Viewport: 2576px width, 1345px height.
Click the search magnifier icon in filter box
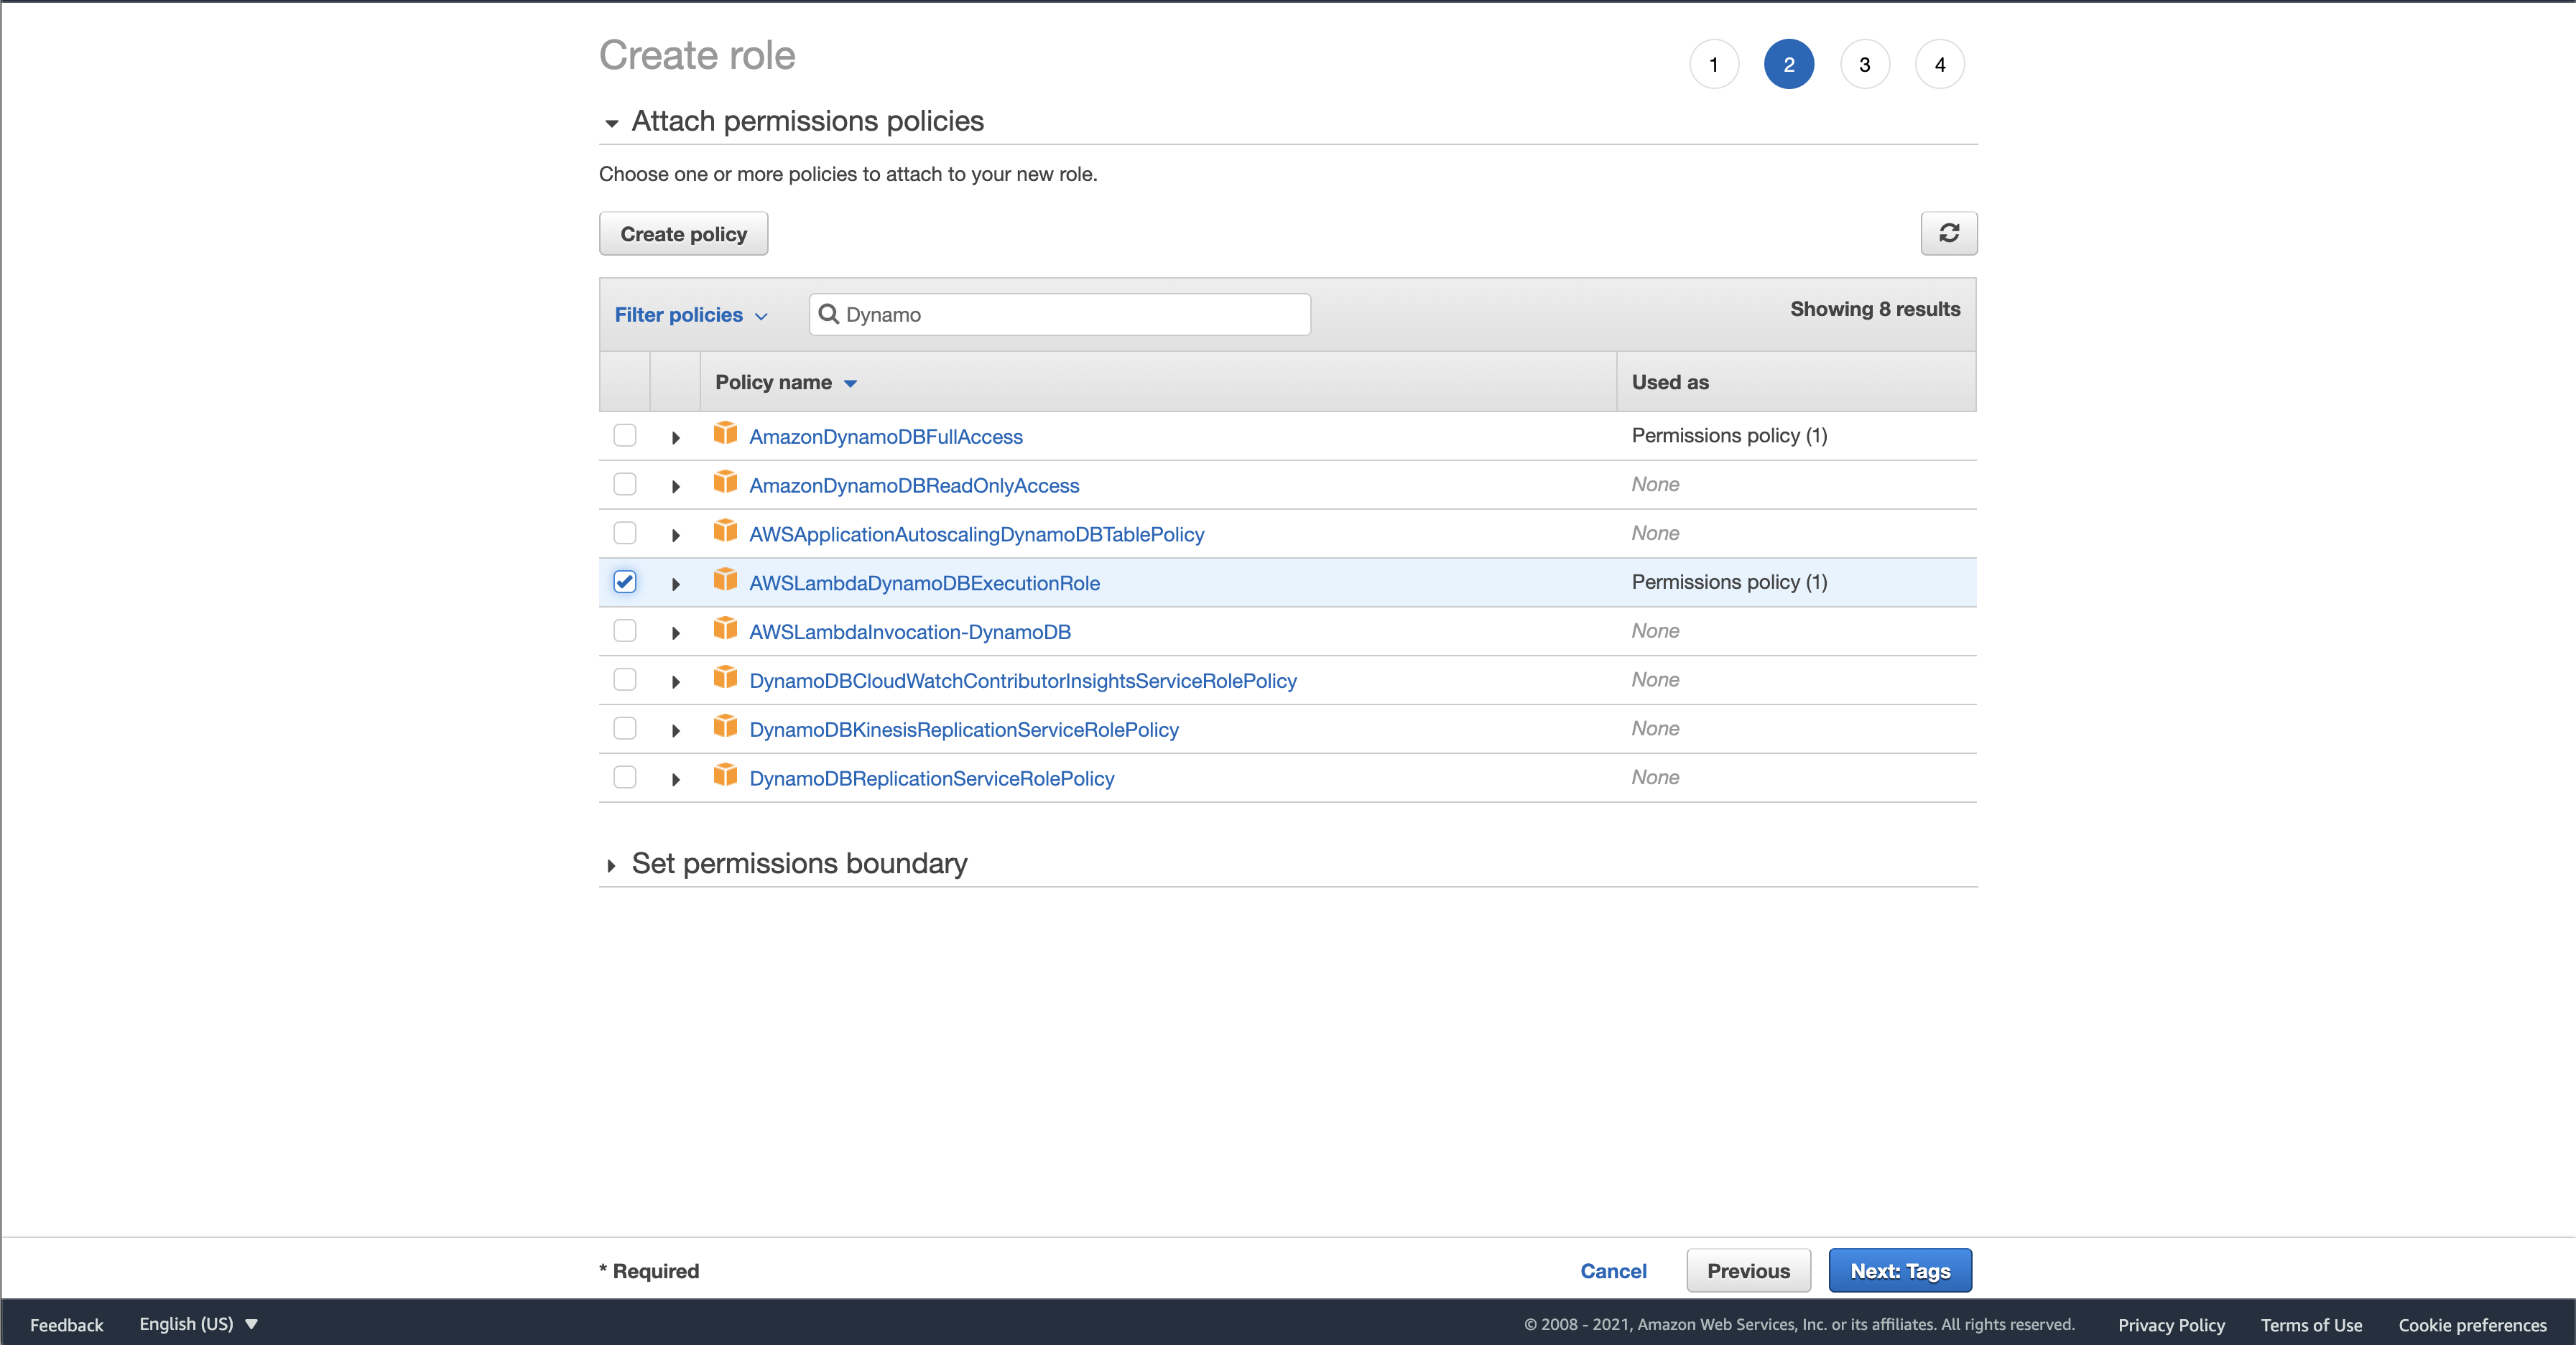[x=828, y=314]
